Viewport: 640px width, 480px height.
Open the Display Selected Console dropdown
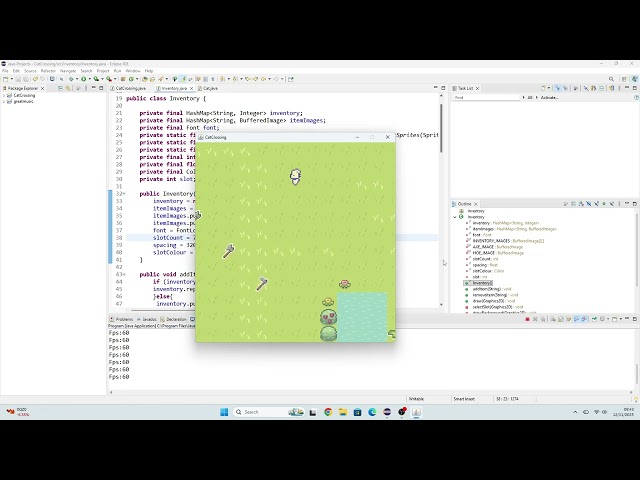[x=607, y=319]
